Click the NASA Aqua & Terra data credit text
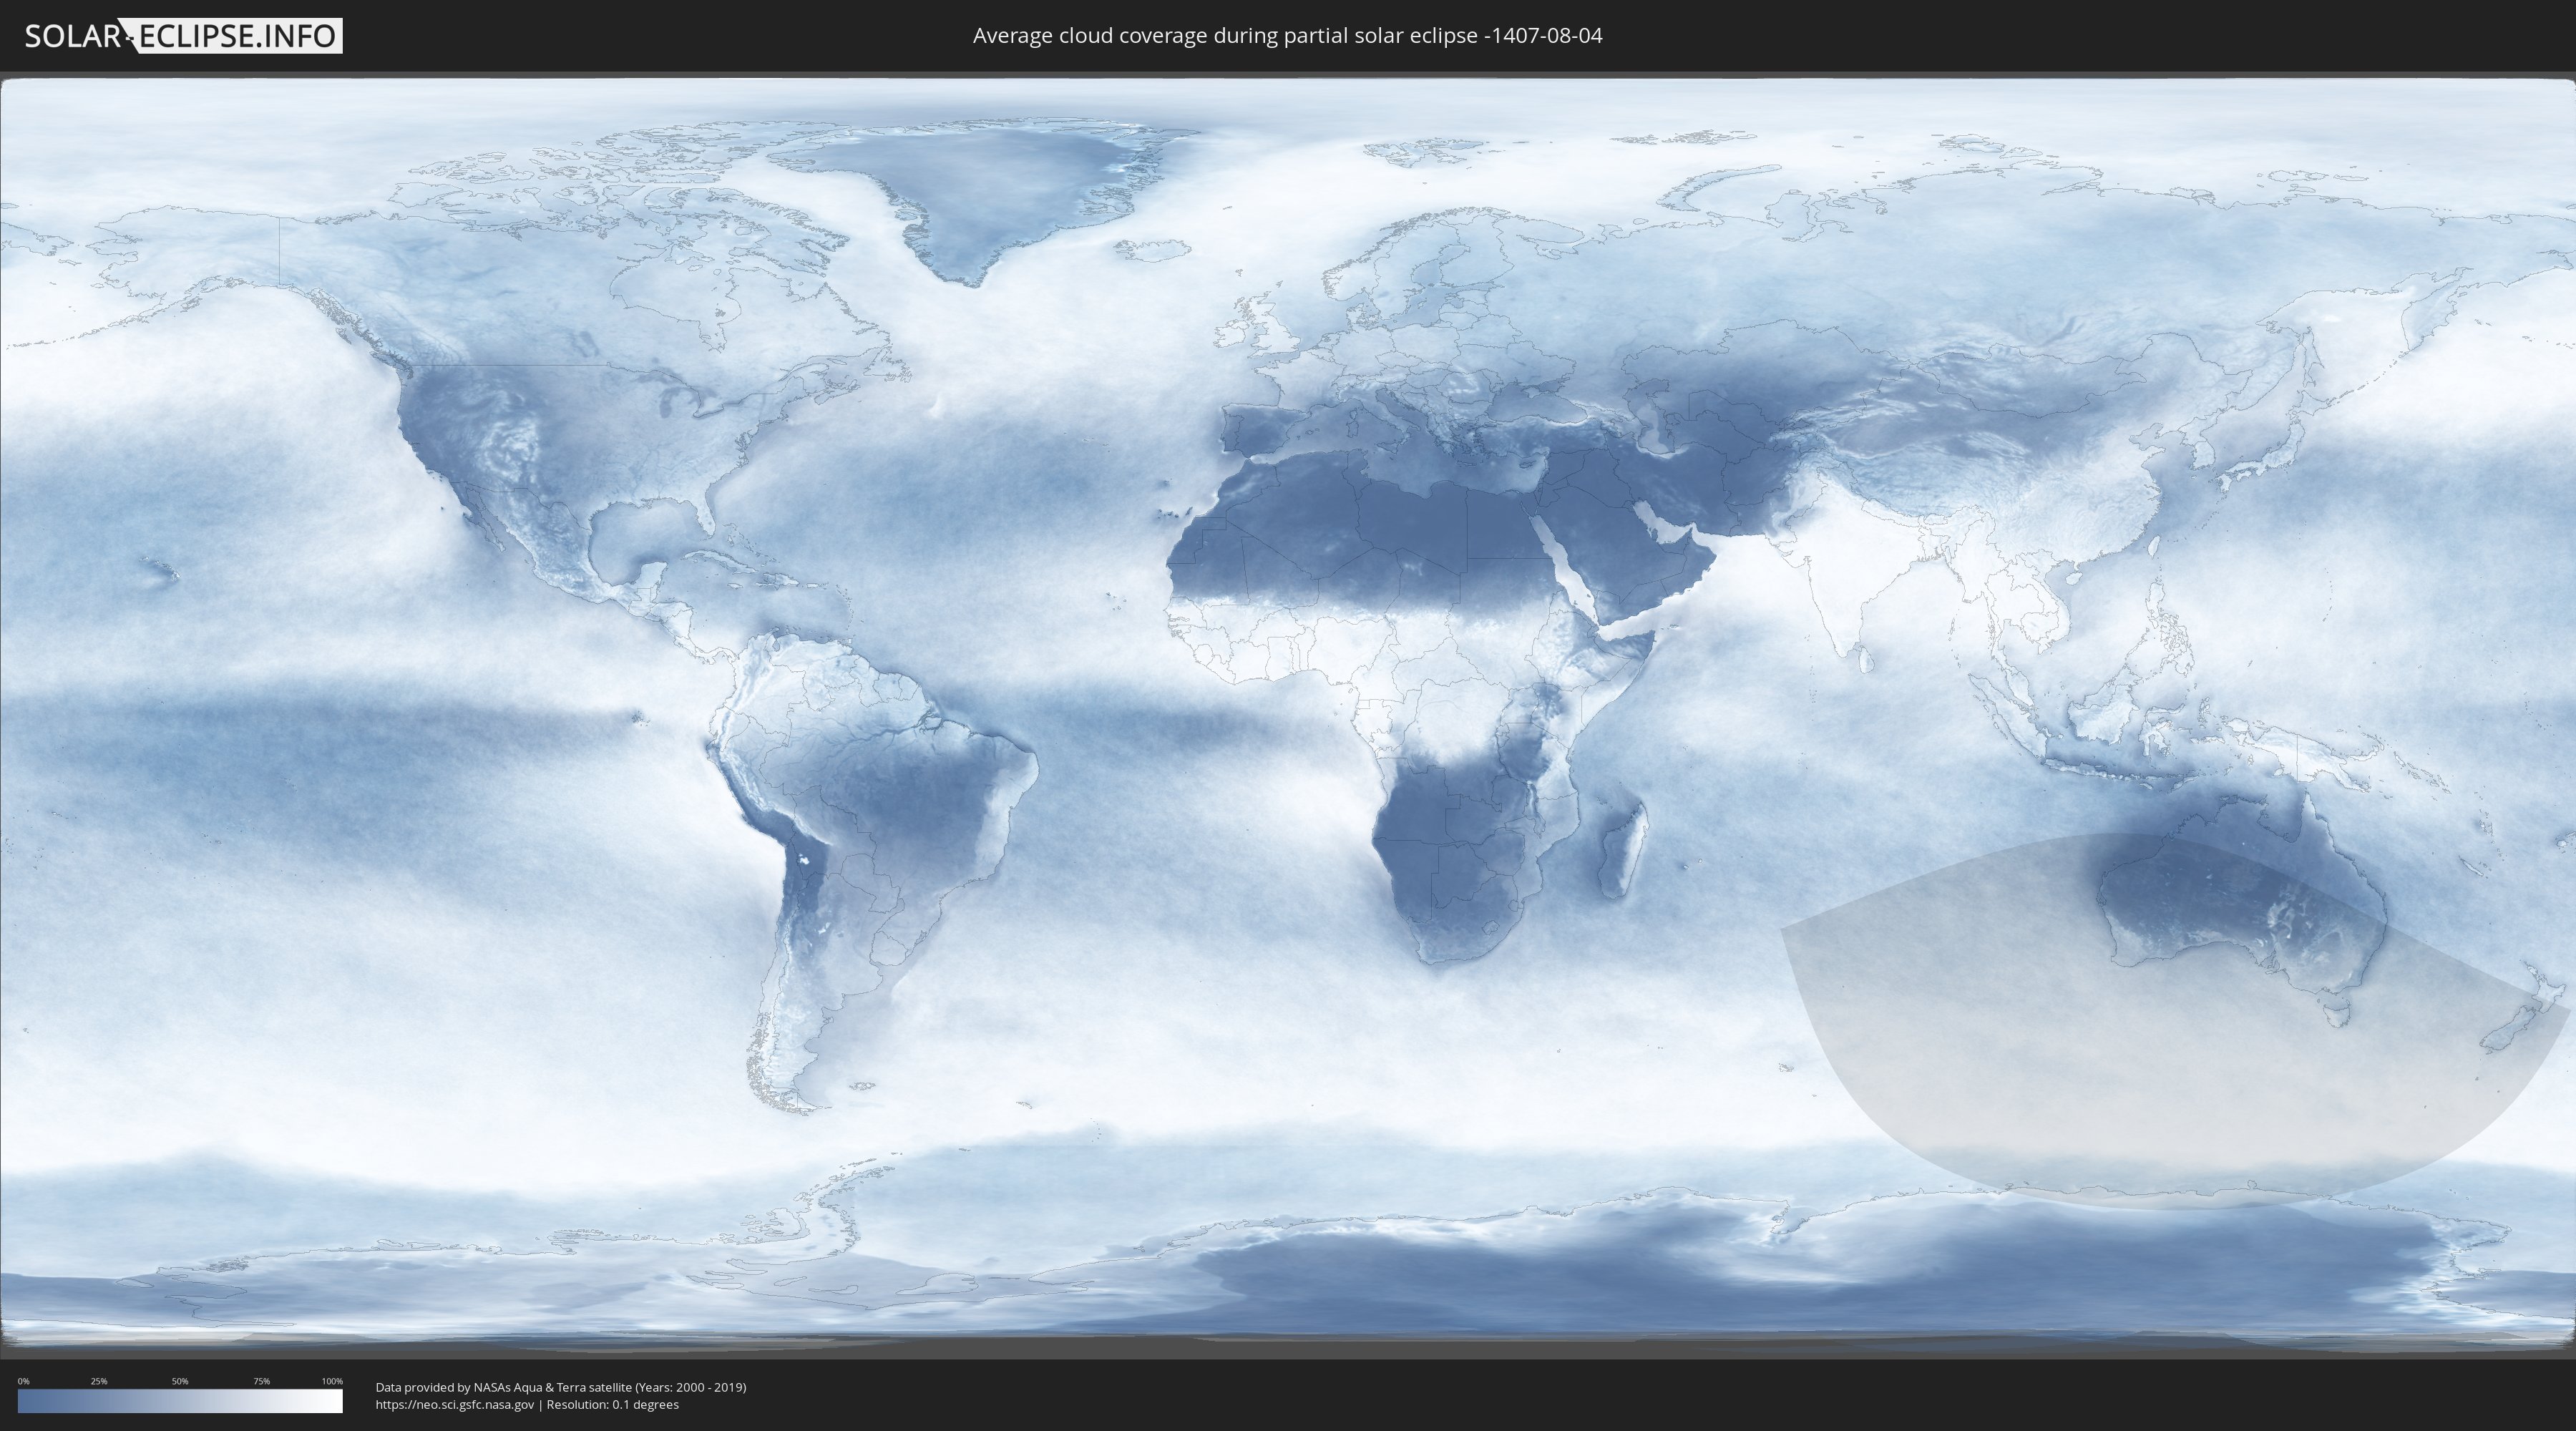 [561, 1387]
